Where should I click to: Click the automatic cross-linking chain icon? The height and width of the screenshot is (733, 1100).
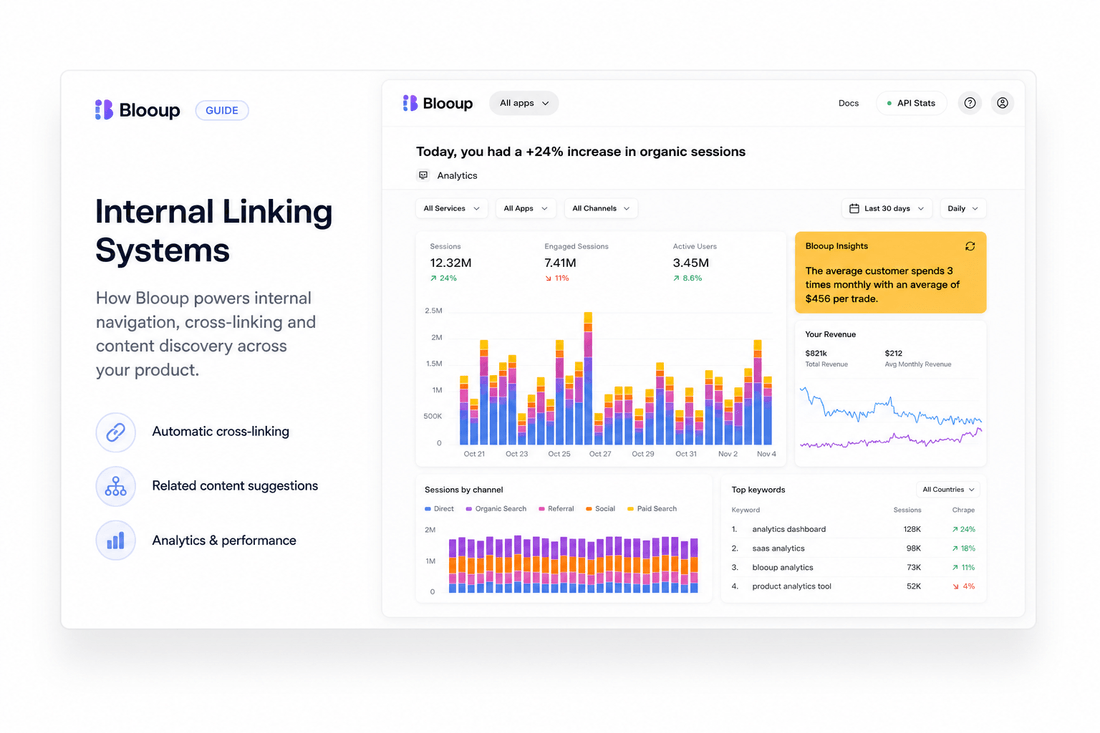click(x=116, y=432)
